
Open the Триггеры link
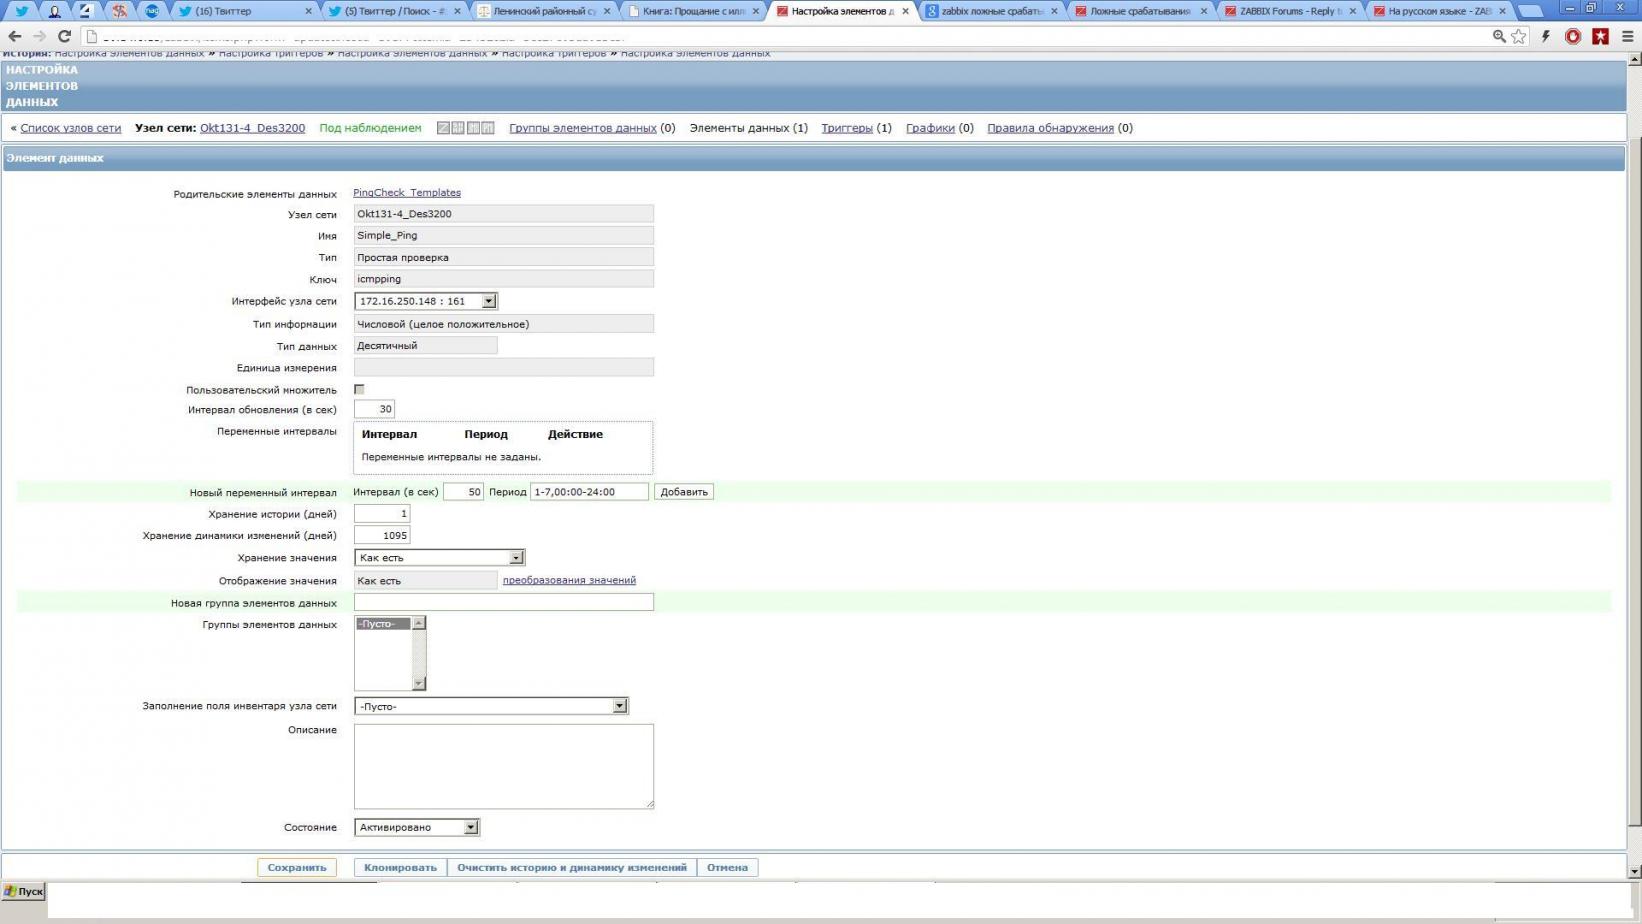coord(847,128)
